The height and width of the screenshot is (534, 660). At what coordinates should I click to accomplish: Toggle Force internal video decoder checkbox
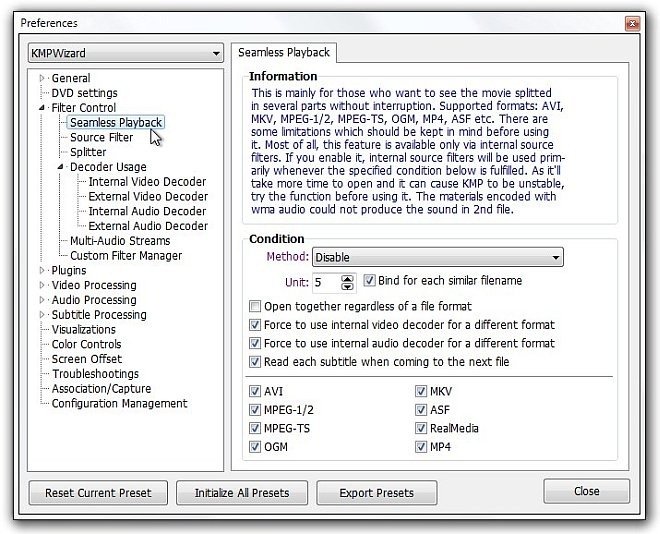(255, 325)
